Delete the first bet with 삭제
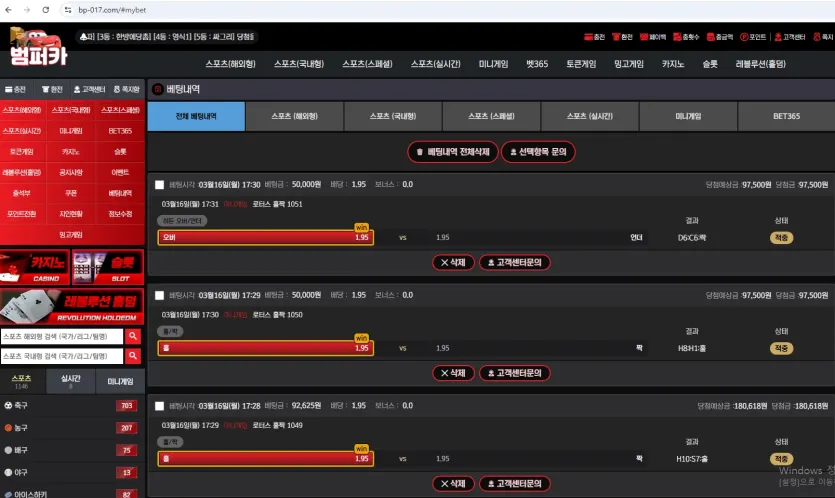835x498 pixels. (x=453, y=263)
